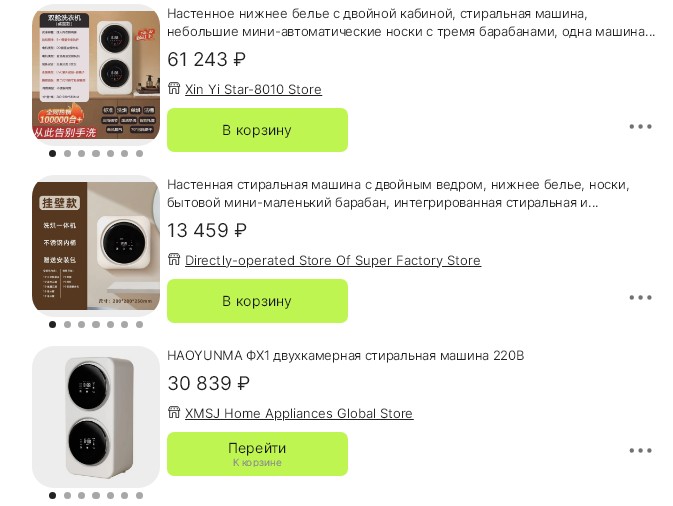Open title of the 61 243 ₽ wall washer
The height and width of the screenshot is (506, 673).
[410, 23]
